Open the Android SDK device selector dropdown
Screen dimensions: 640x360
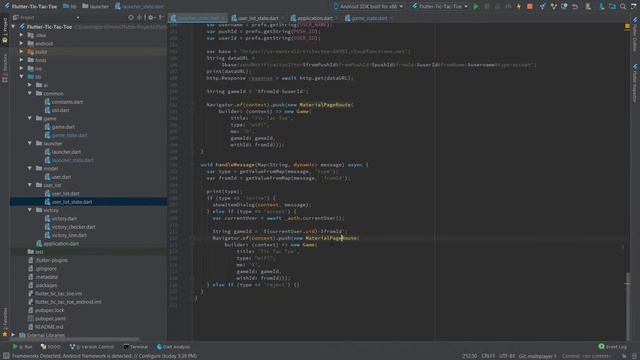[369, 7]
